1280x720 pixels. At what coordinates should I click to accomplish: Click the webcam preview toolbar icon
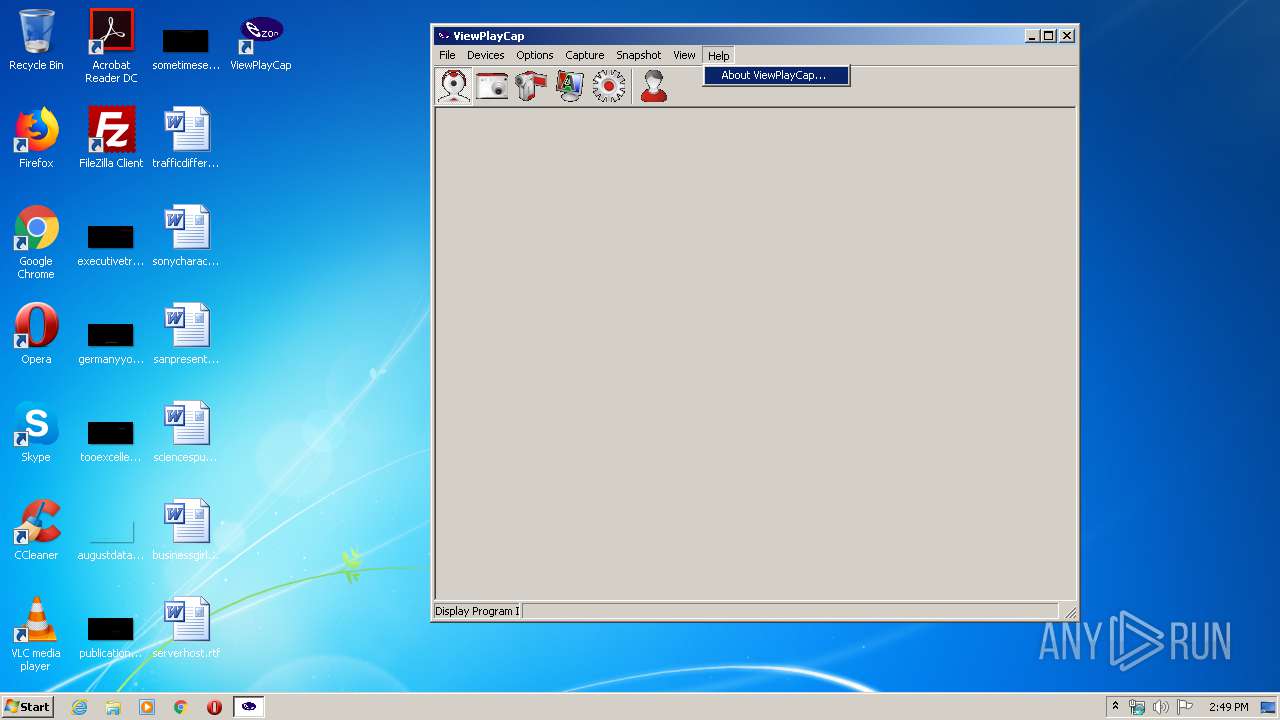pos(454,86)
